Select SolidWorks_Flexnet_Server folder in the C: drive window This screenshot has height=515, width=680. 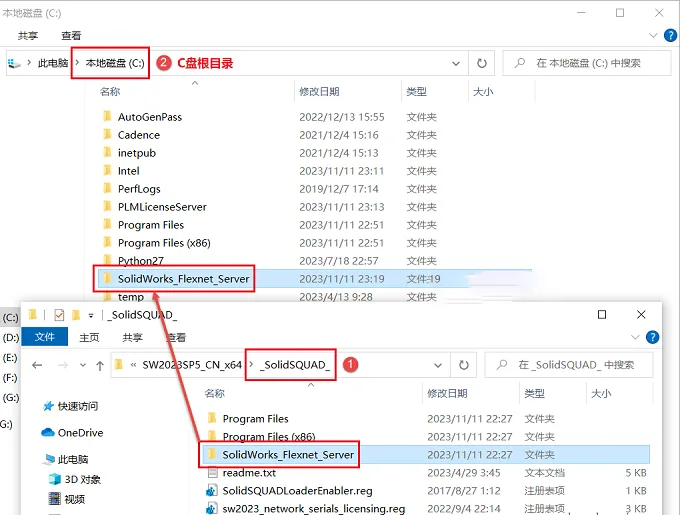(x=183, y=279)
